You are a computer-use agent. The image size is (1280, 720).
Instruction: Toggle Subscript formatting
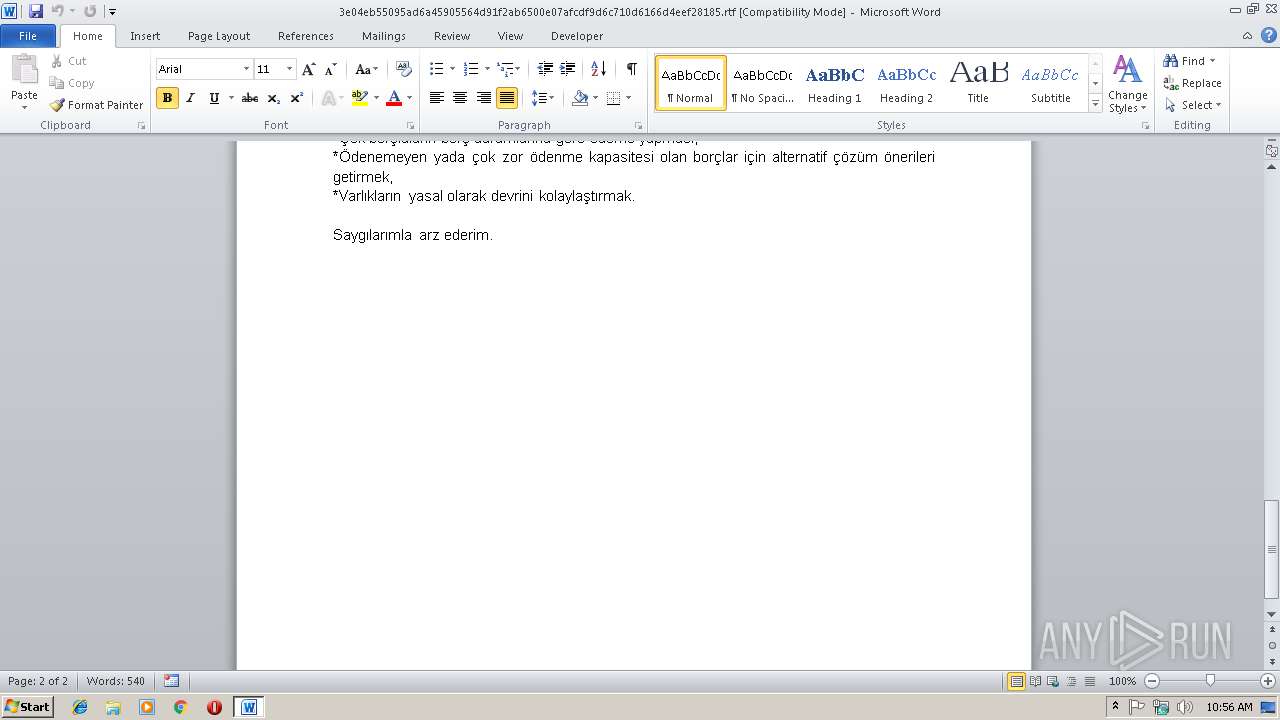tap(273, 98)
